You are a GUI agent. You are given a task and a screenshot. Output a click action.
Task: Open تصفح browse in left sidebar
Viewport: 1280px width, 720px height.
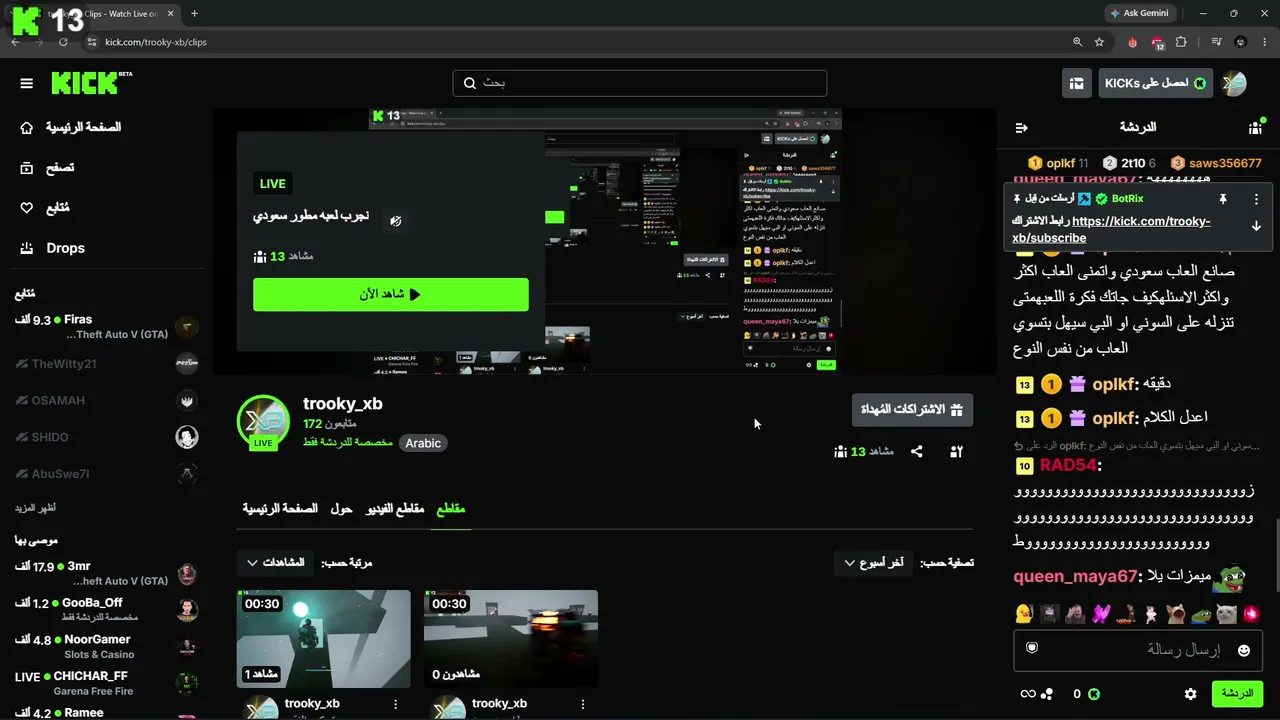pos(47,168)
